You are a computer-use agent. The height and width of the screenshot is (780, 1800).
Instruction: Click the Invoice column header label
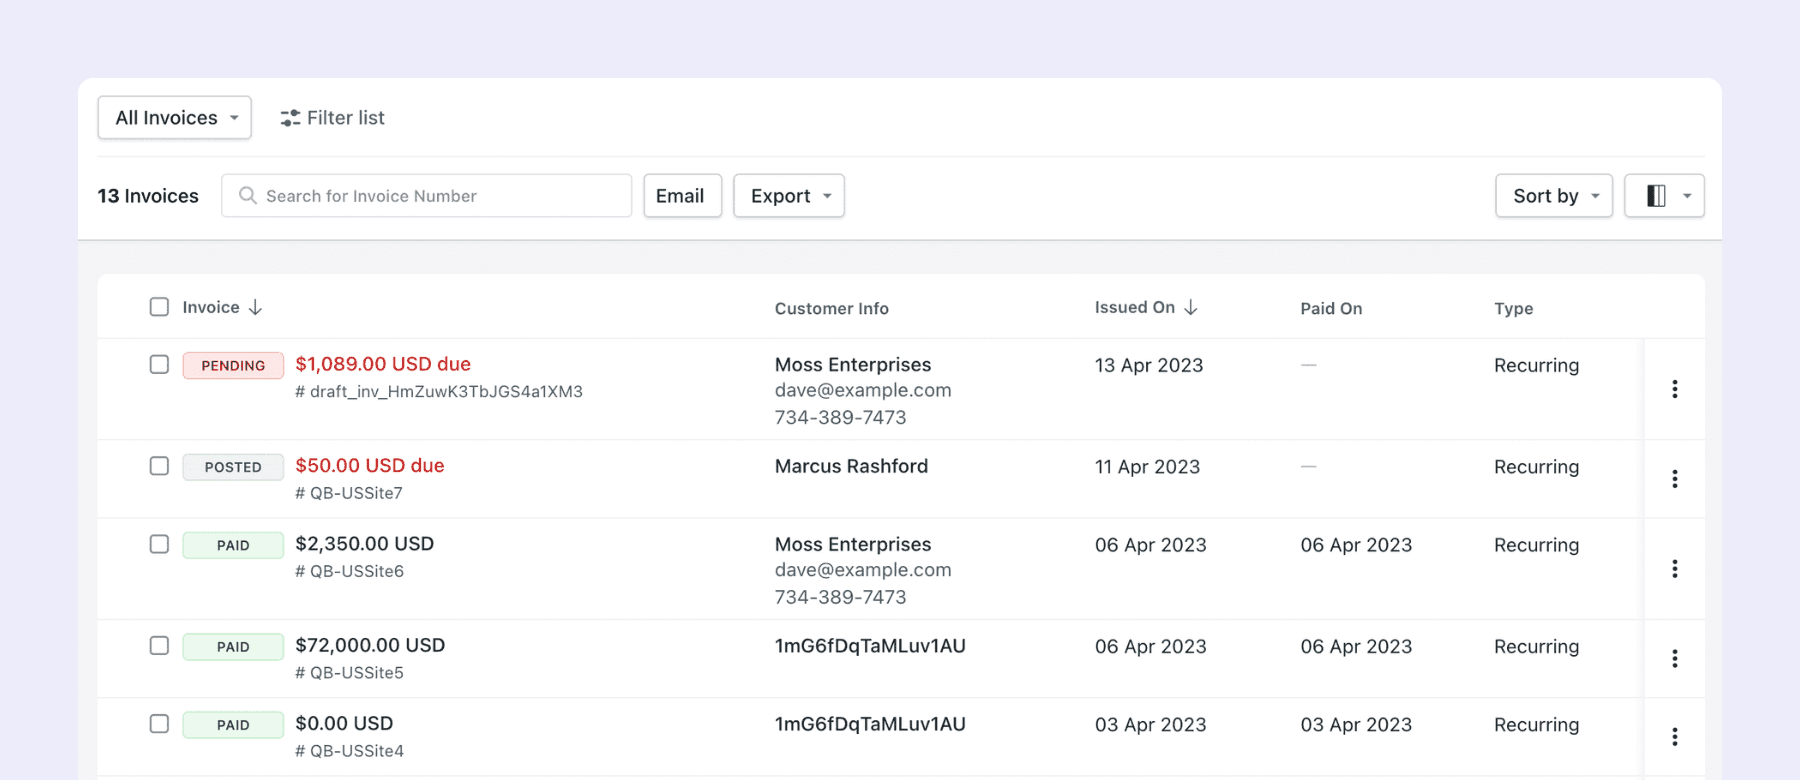[x=211, y=307]
